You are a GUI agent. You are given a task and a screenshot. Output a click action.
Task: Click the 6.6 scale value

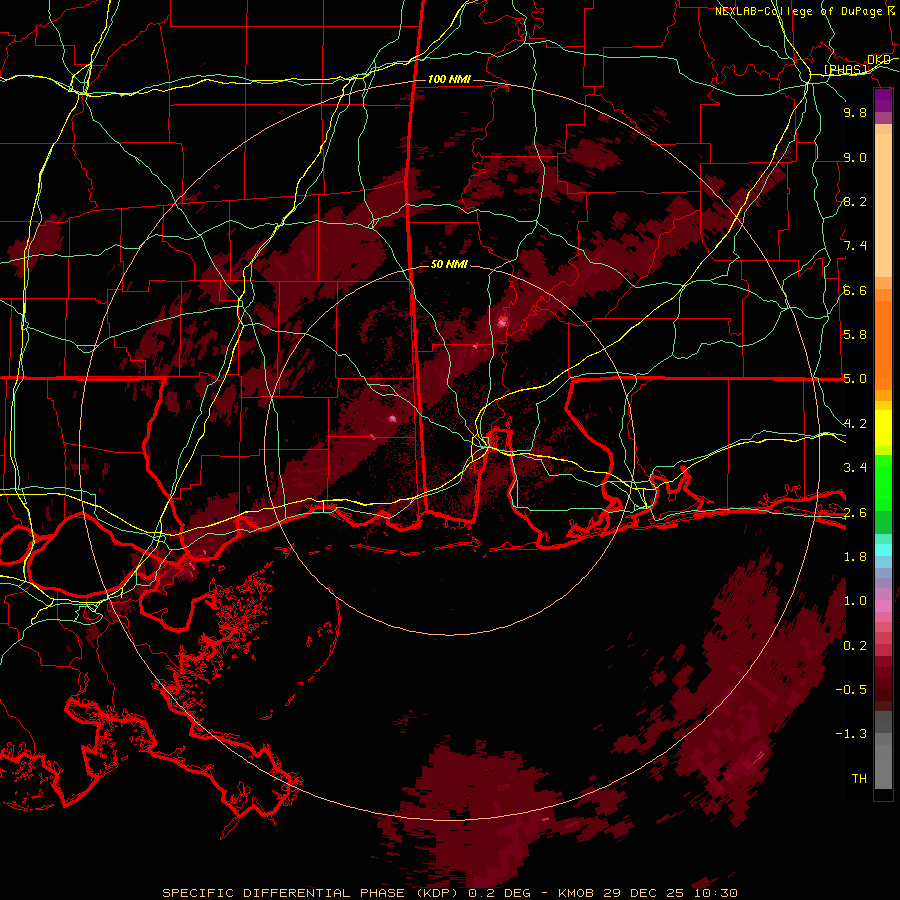tap(855, 291)
